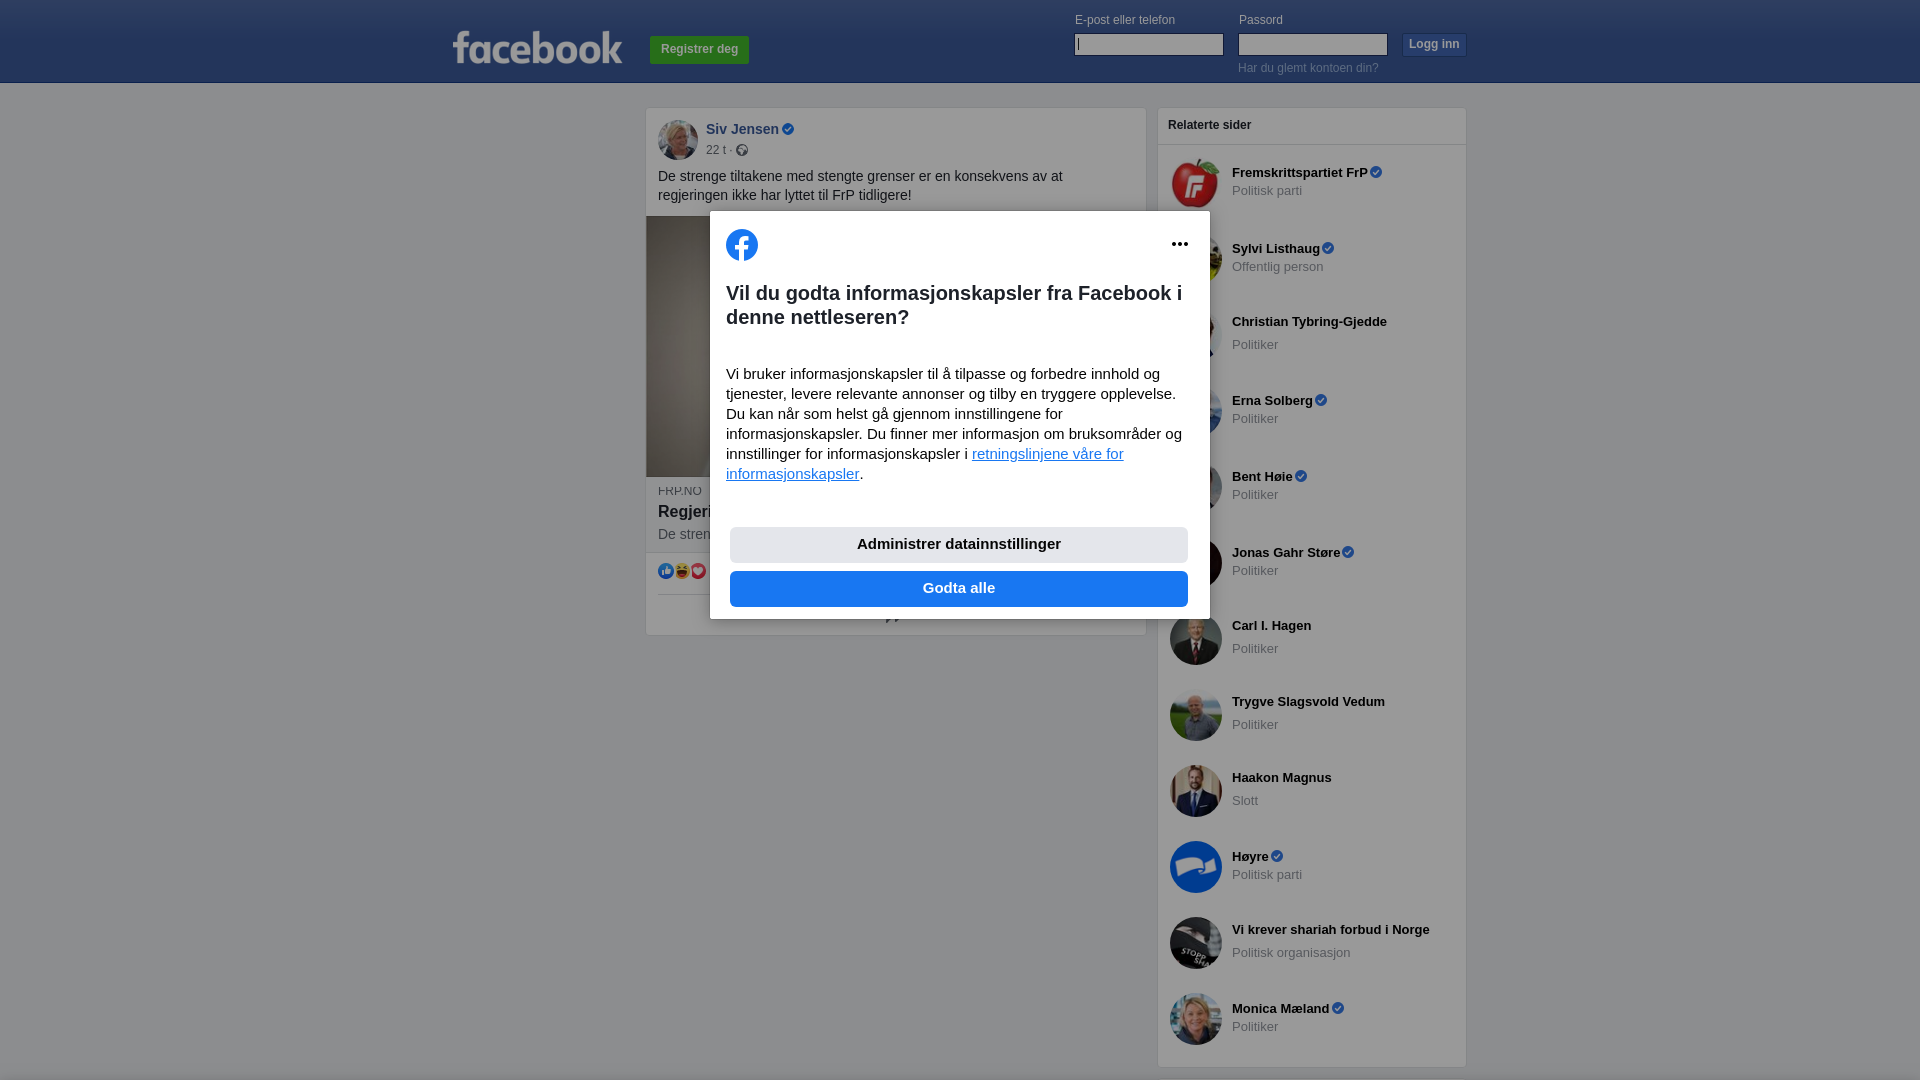The image size is (1920, 1080).
Task: Click Siv Jensen's profile picture
Action: click(x=678, y=140)
